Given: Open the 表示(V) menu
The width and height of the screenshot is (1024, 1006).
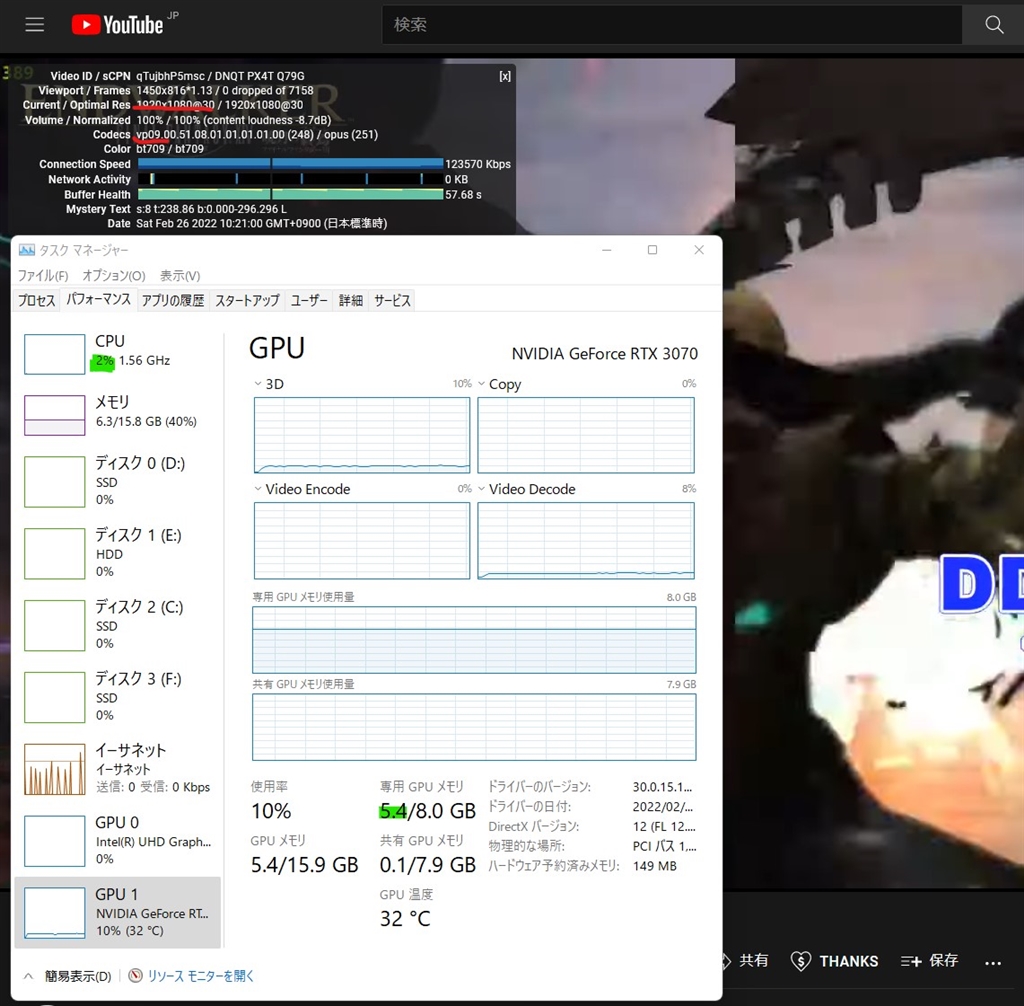Looking at the screenshot, I should (x=180, y=276).
